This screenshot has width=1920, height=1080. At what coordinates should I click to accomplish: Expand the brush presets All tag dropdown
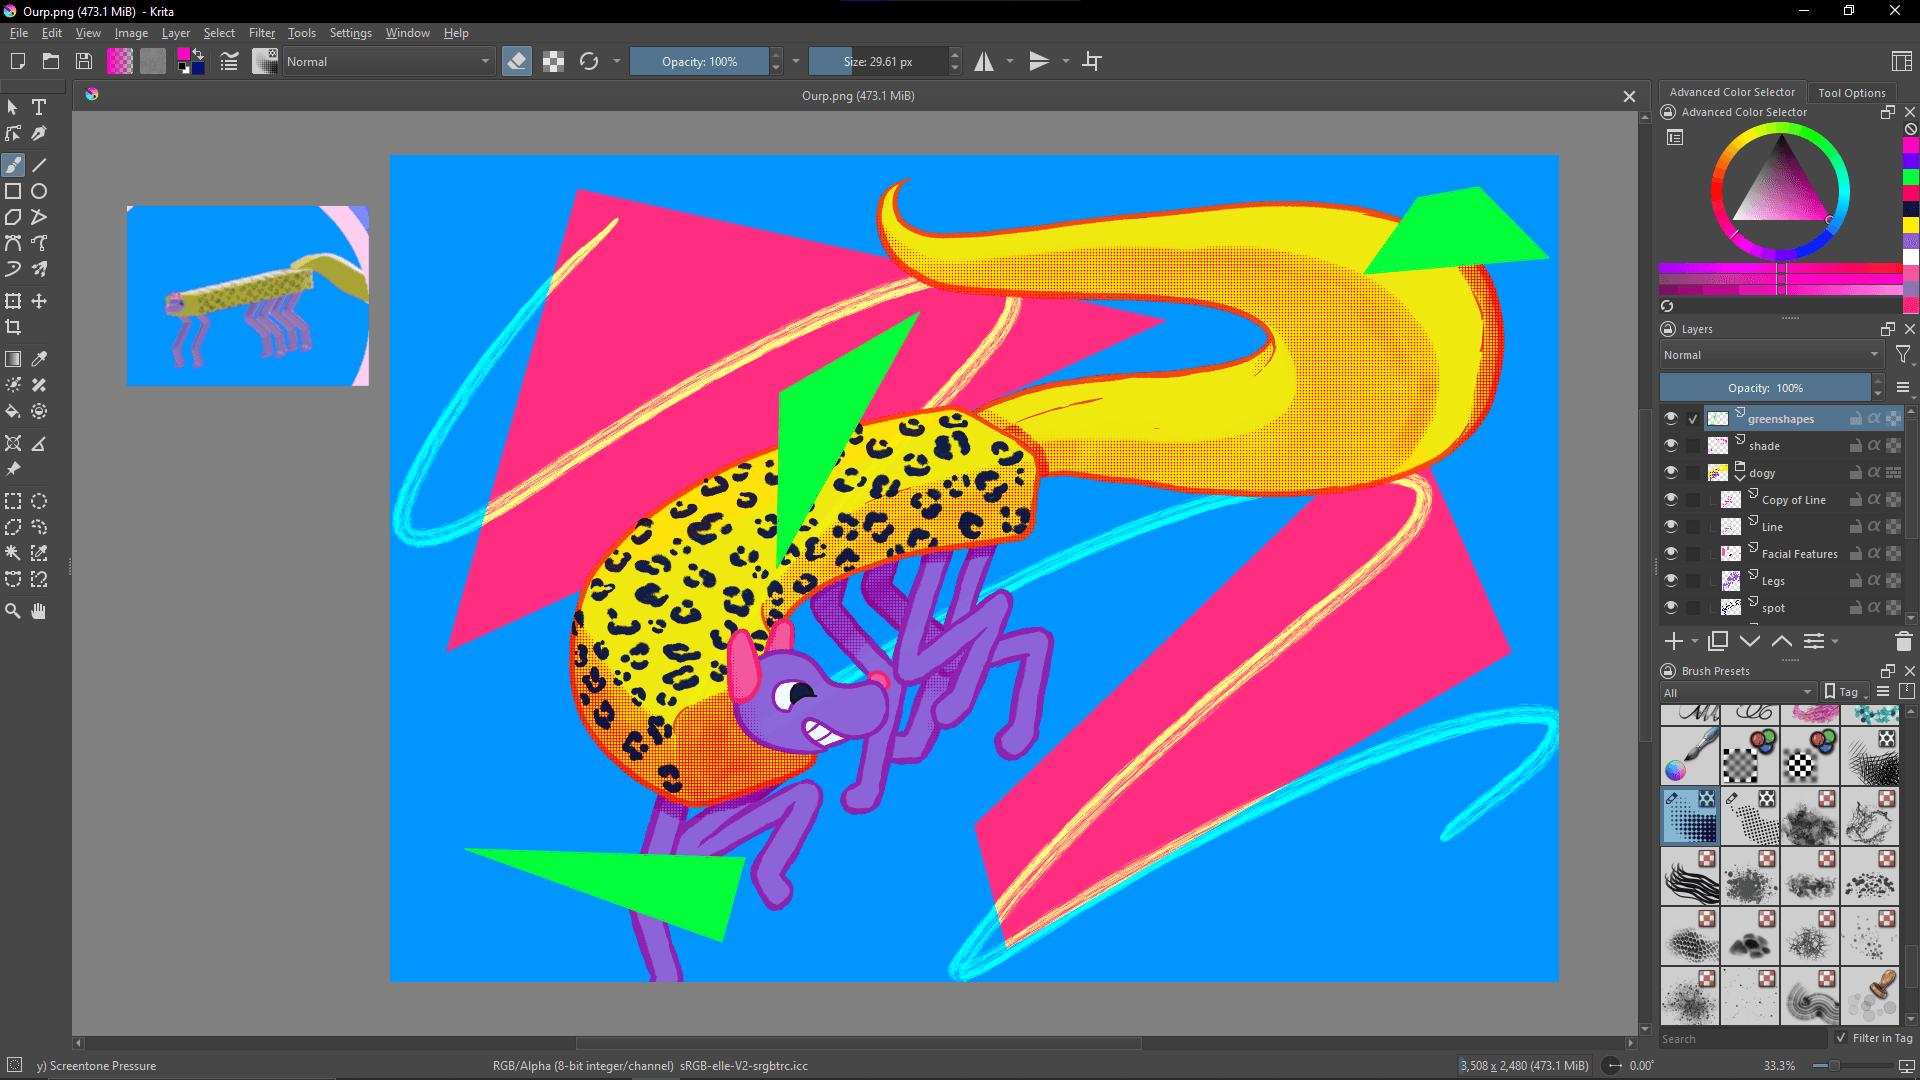pos(1738,692)
